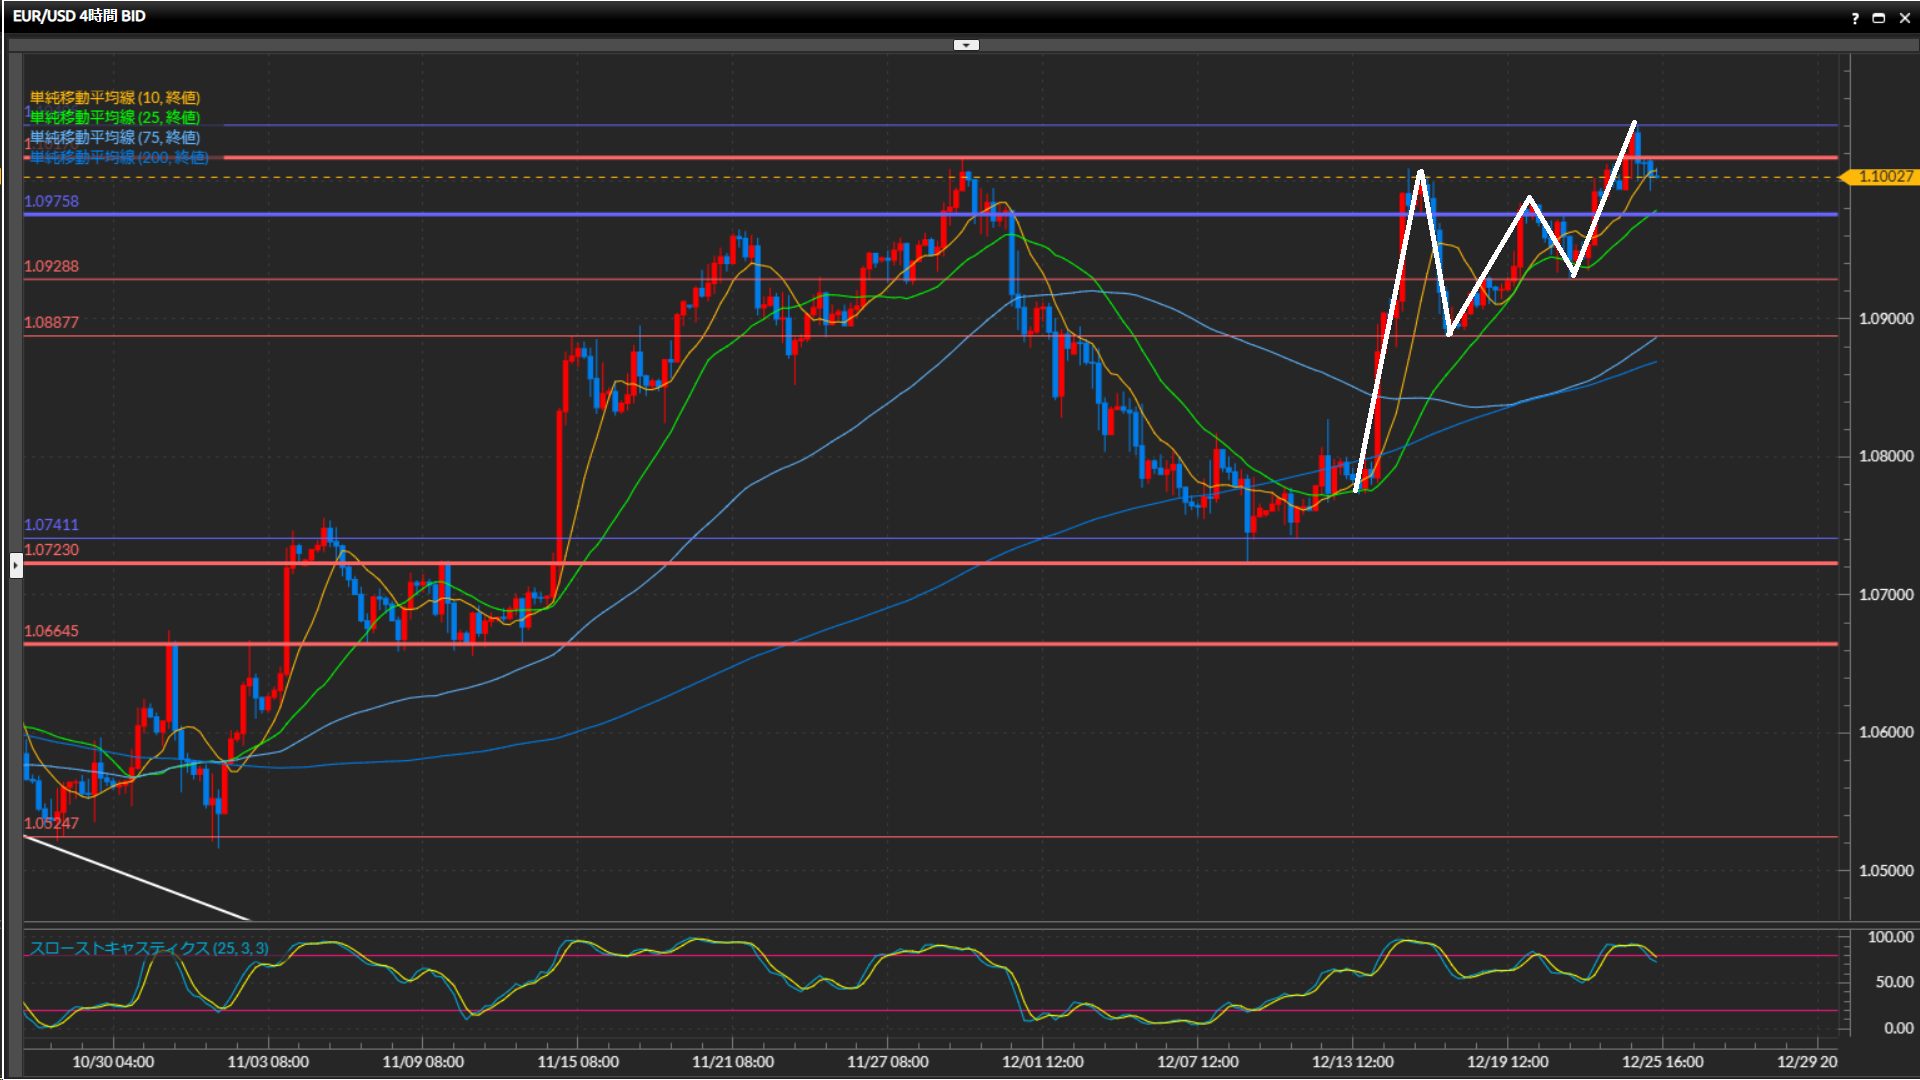
Task: Select the 10-period simple moving average label
Action: coord(115,97)
